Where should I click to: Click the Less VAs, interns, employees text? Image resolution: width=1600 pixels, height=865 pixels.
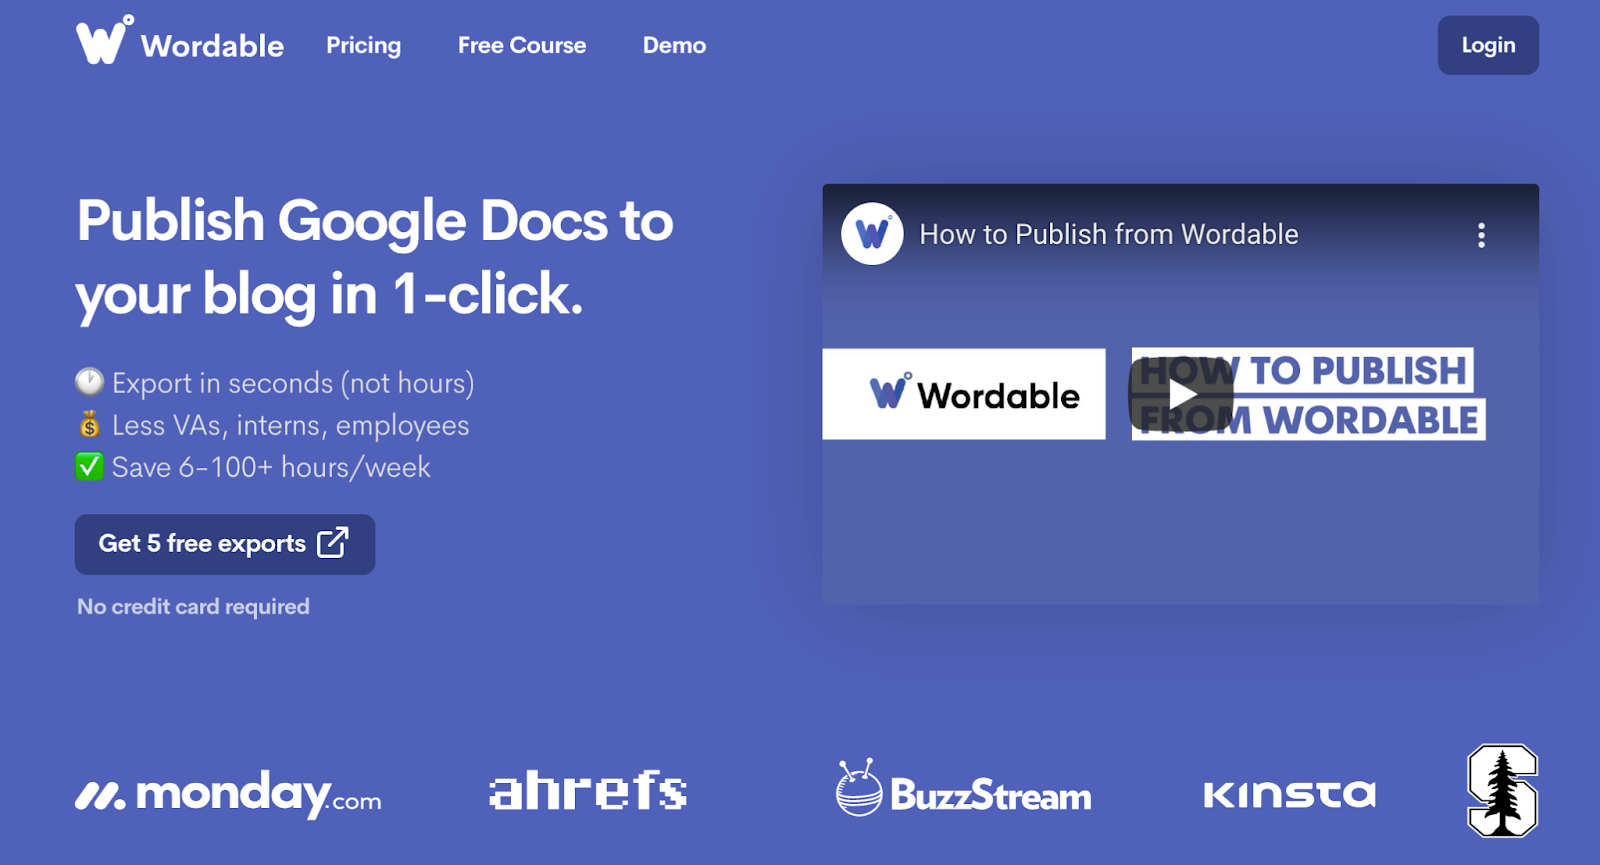290,425
